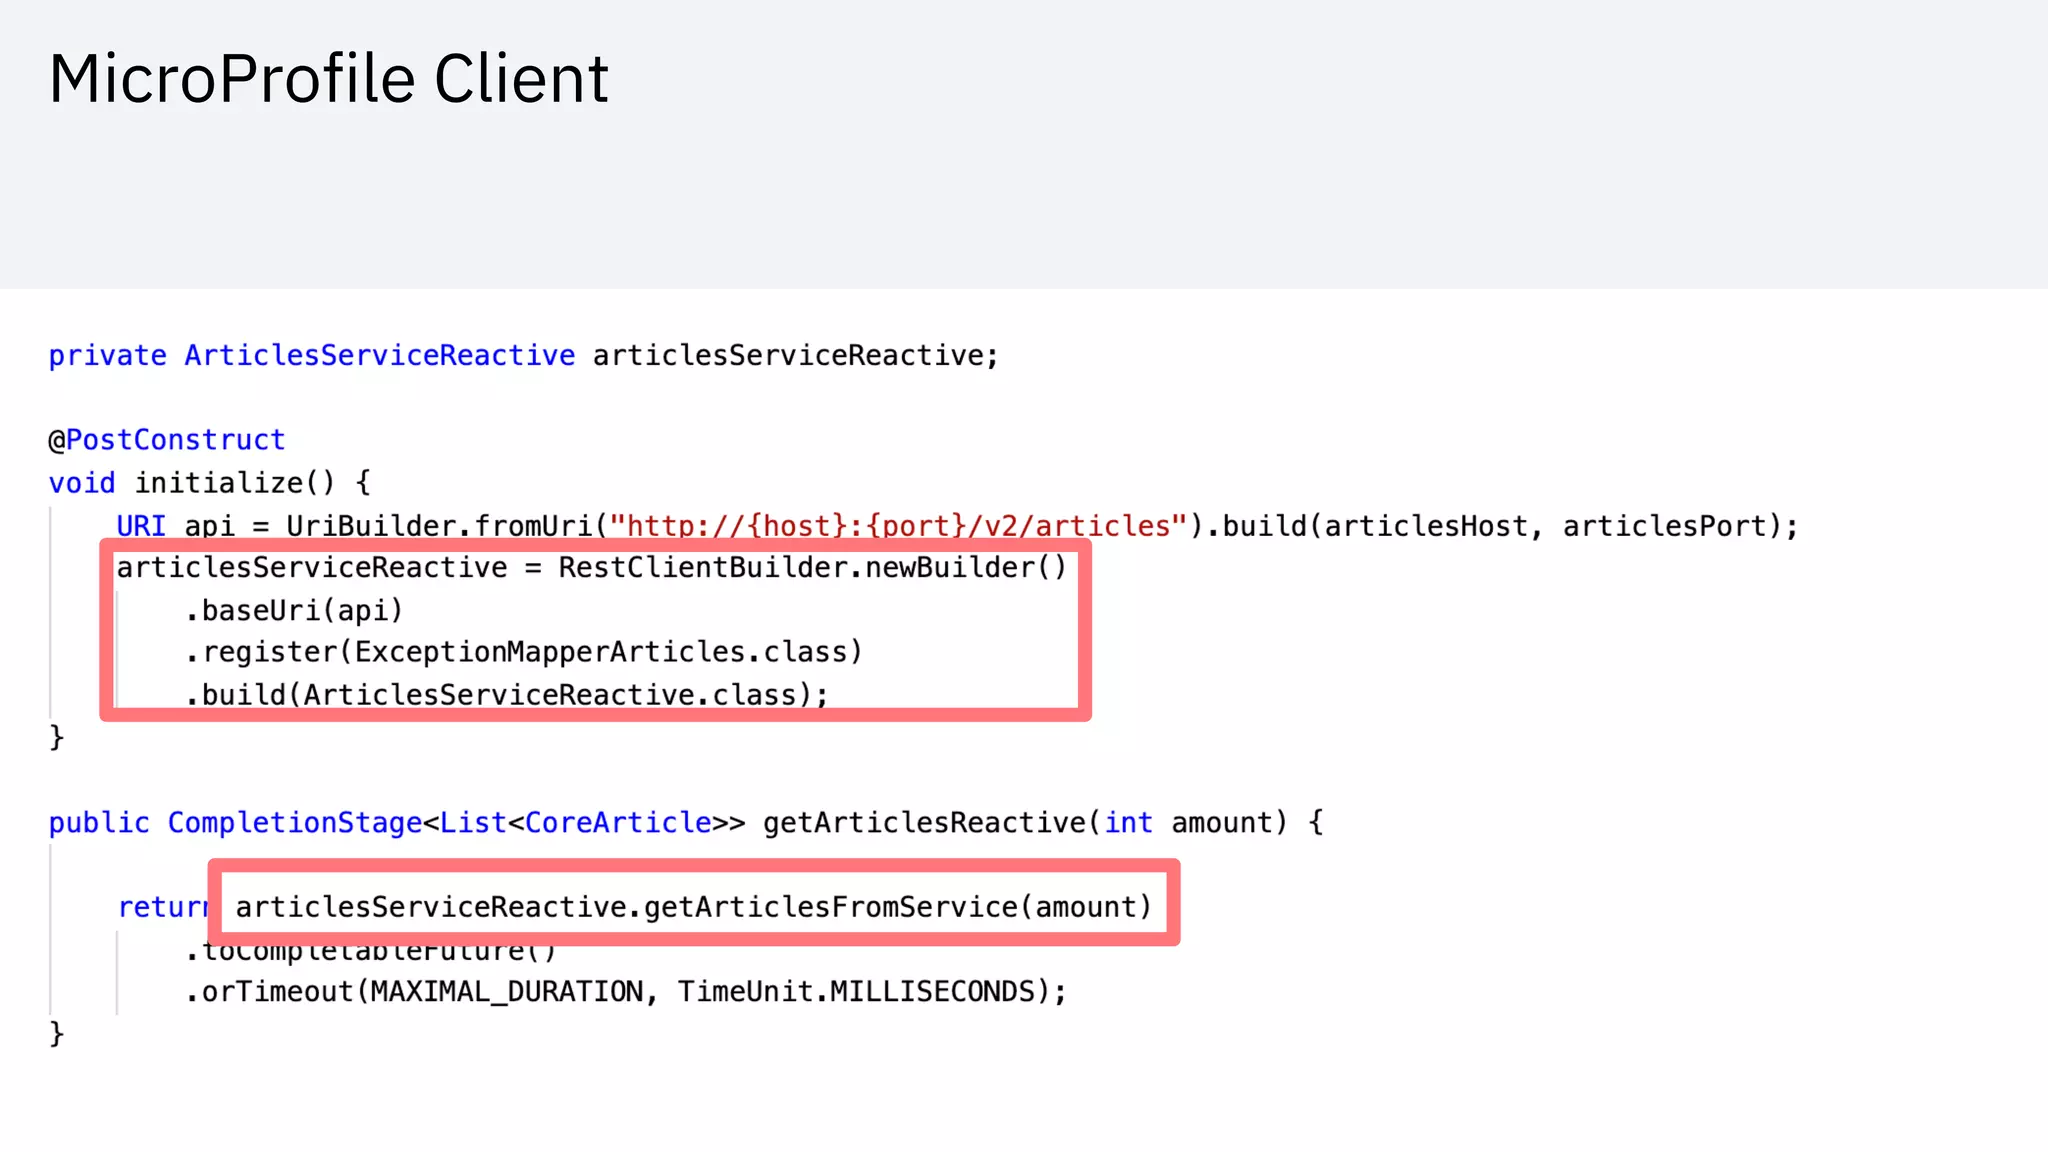Click the .baseUri(api) call line
Viewport: 2048px width, 1152px height.
coord(293,611)
